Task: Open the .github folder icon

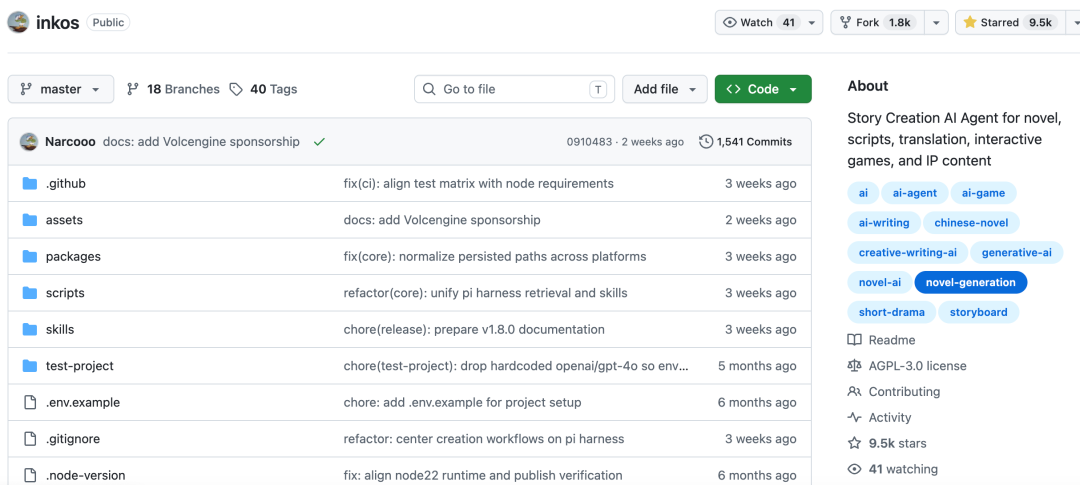Action: (30, 184)
